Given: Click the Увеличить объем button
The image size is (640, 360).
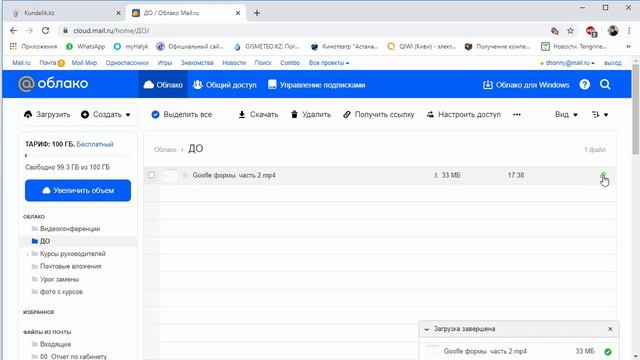Looking at the screenshot, I should coord(78,190).
